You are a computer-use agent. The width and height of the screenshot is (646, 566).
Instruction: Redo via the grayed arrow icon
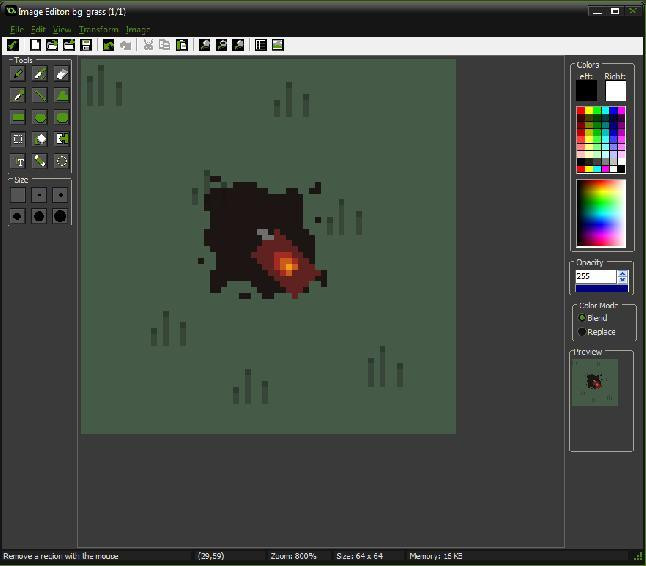[x=125, y=45]
